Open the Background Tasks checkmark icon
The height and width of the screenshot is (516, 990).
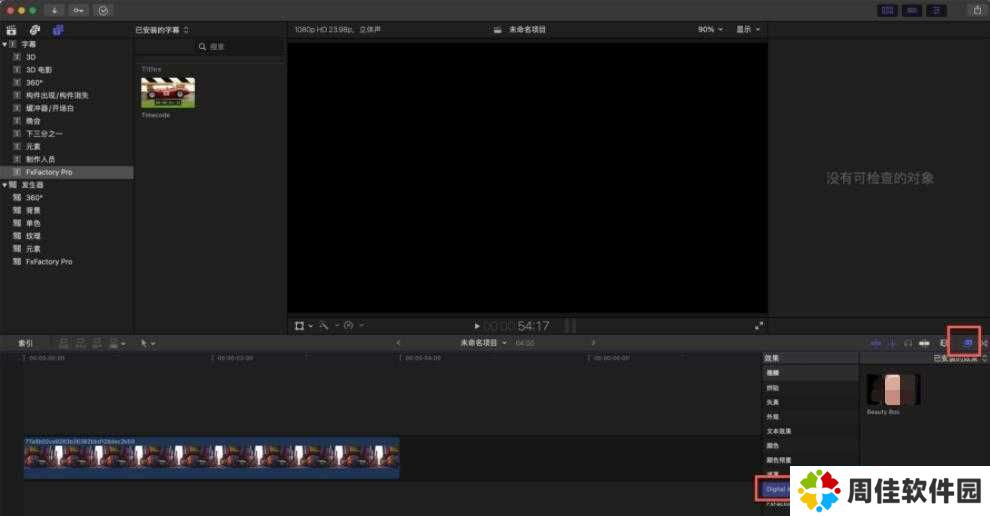(x=102, y=9)
